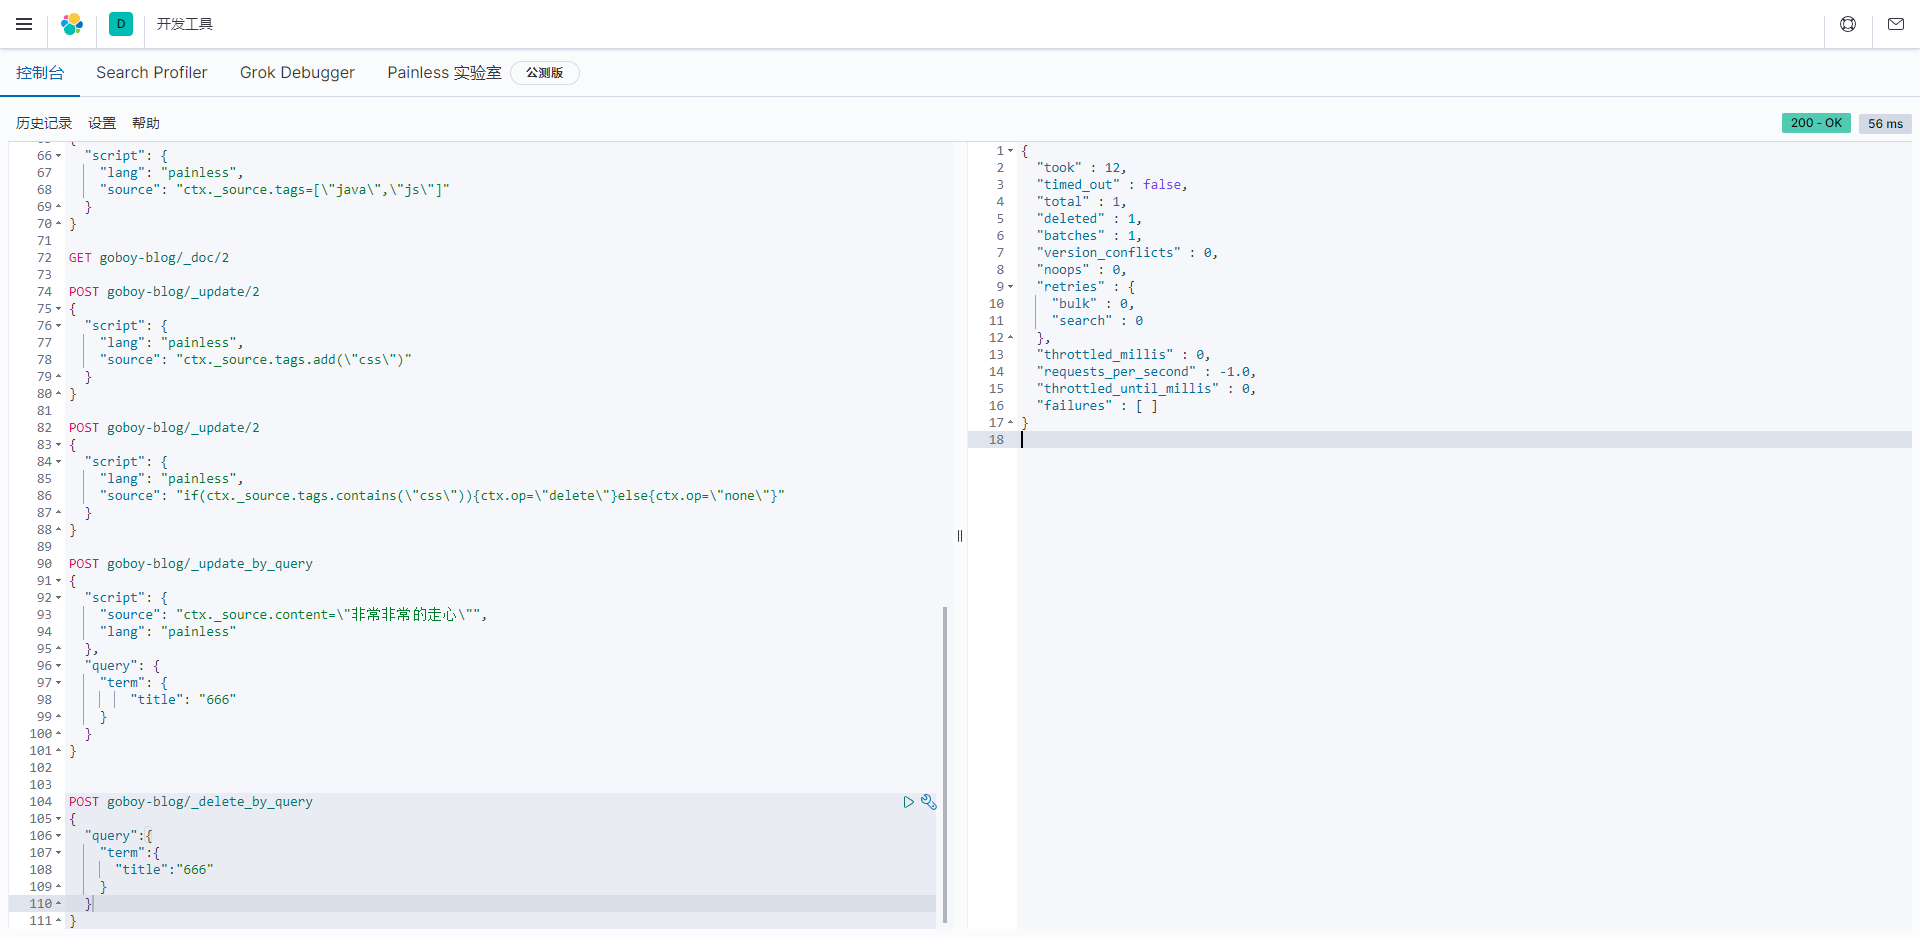The height and width of the screenshot is (937, 1920).
Task: Open the help menu icon in header
Action: click(1848, 24)
